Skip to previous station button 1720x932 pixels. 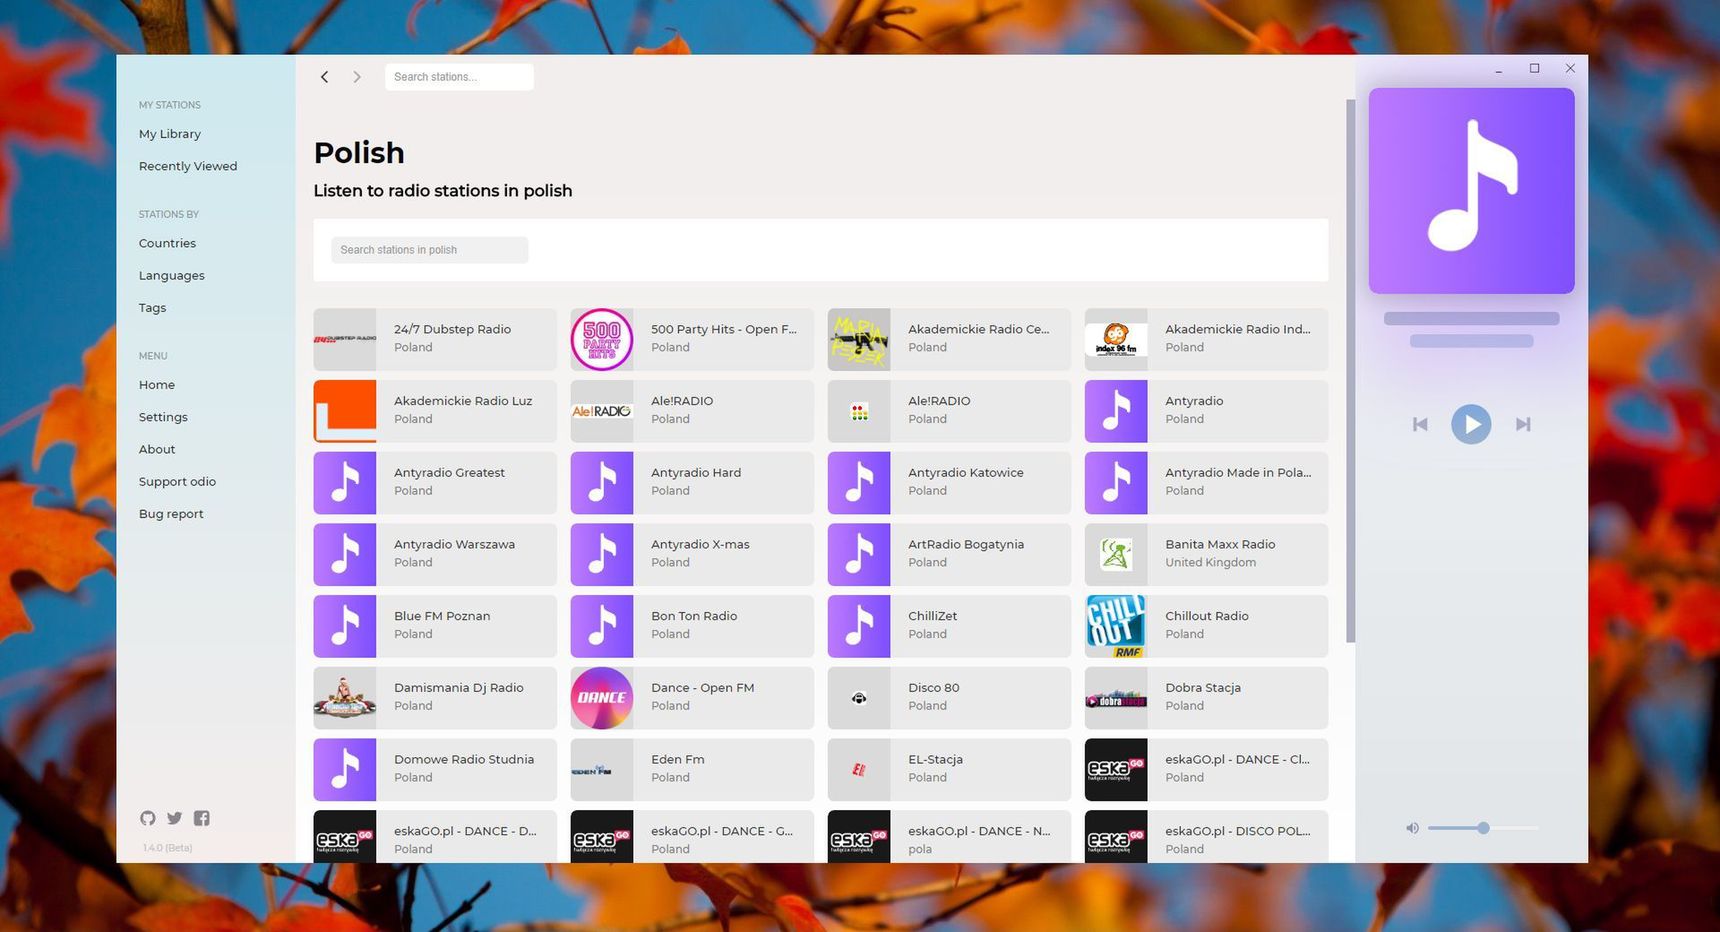tap(1420, 424)
